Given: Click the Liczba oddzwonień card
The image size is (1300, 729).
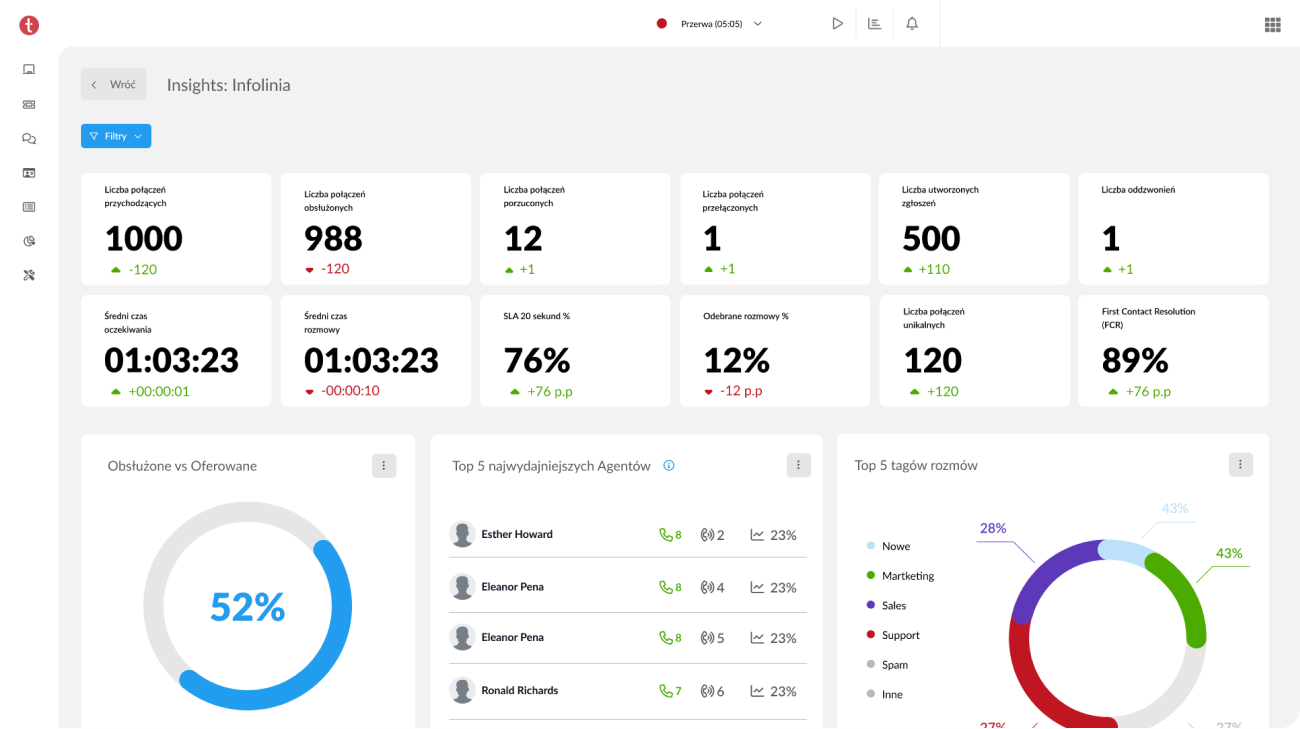Looking at the screenshot, I should tap(1173, 229).
